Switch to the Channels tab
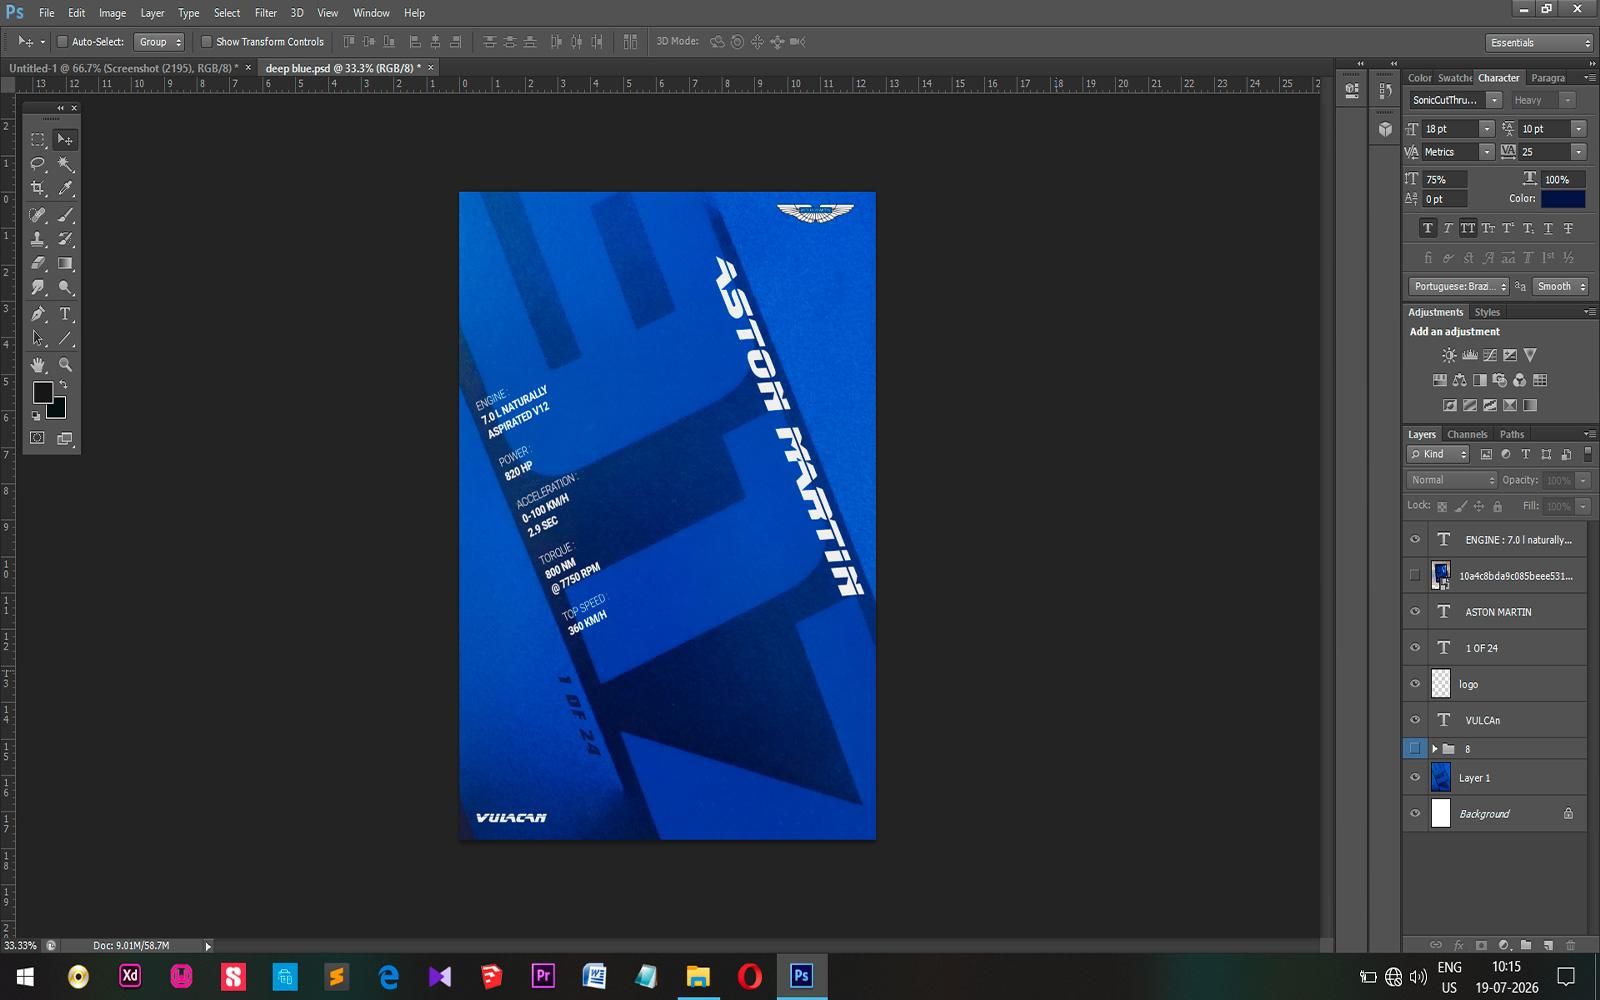Viewport: 1600px width, 1000px height. pos(1467,434)
